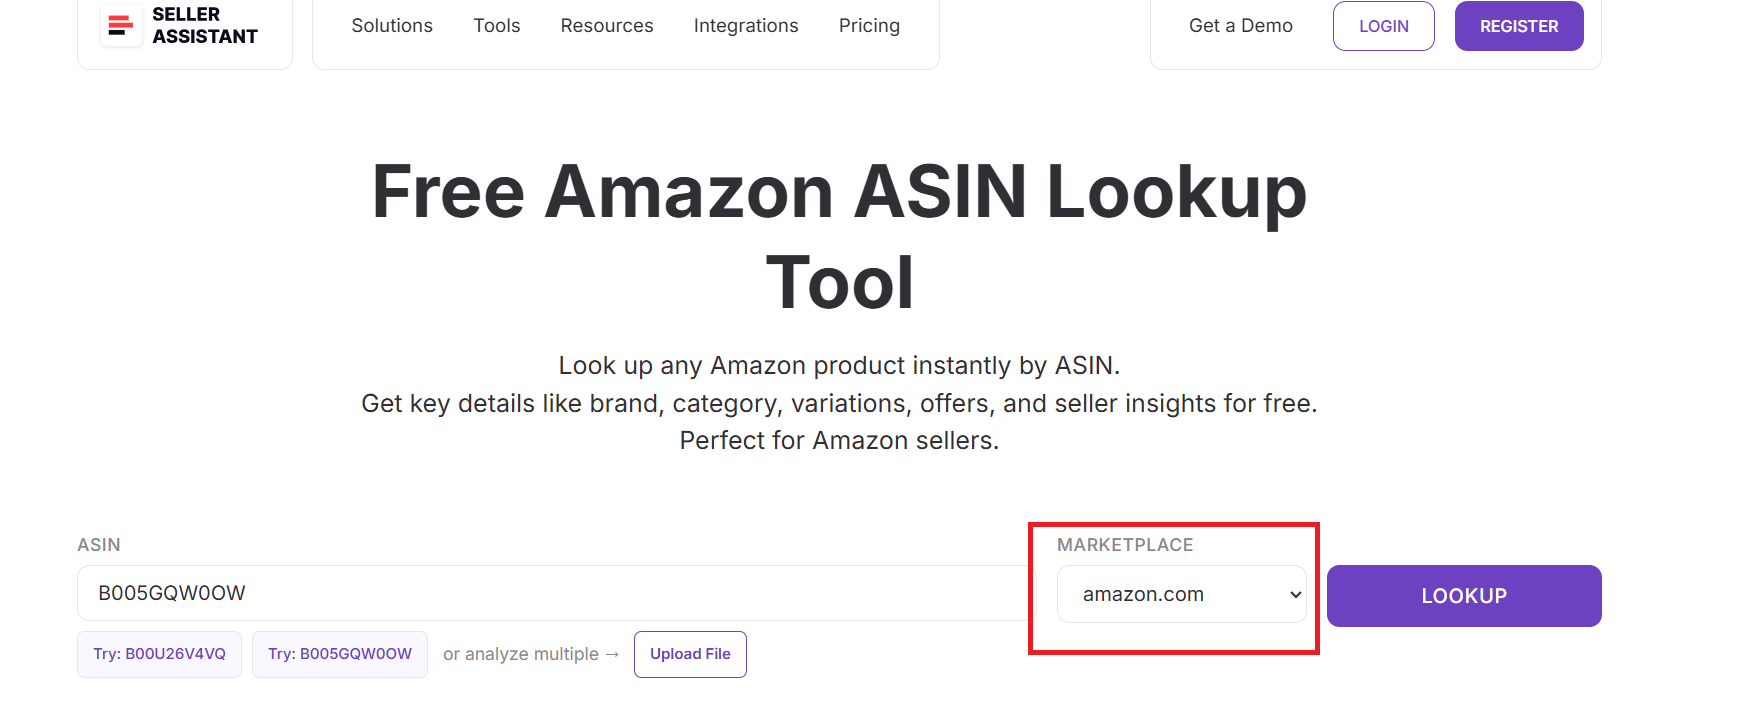Screen dimensions: 1752x712
Task: Click the MARKETPLACE label above the dropdown
Action: click(x=1125, y=545)
